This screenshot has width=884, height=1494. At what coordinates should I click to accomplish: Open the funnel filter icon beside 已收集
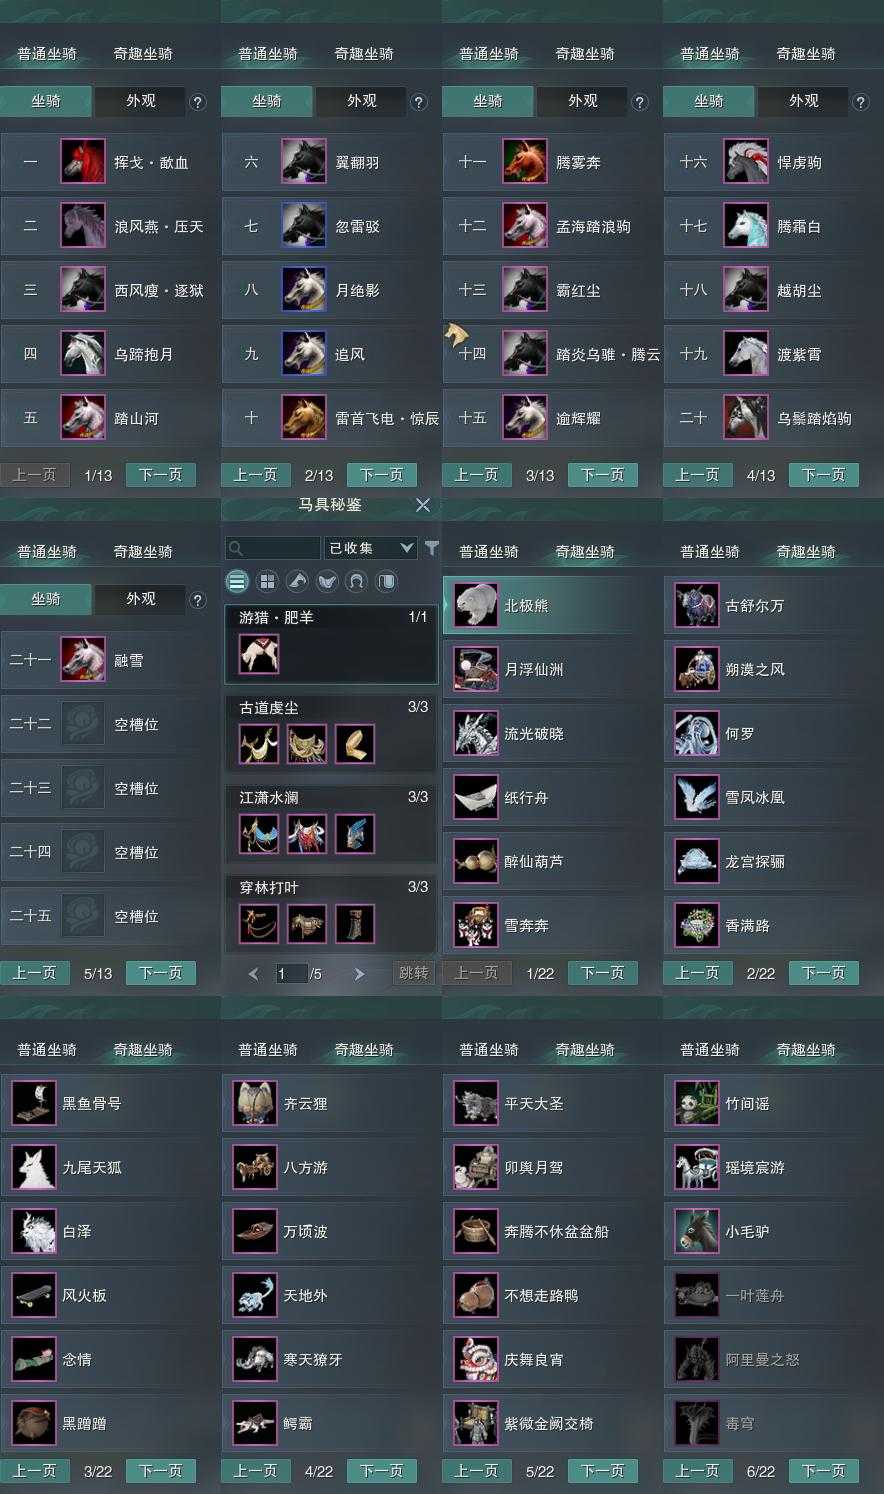coord(431,548)
